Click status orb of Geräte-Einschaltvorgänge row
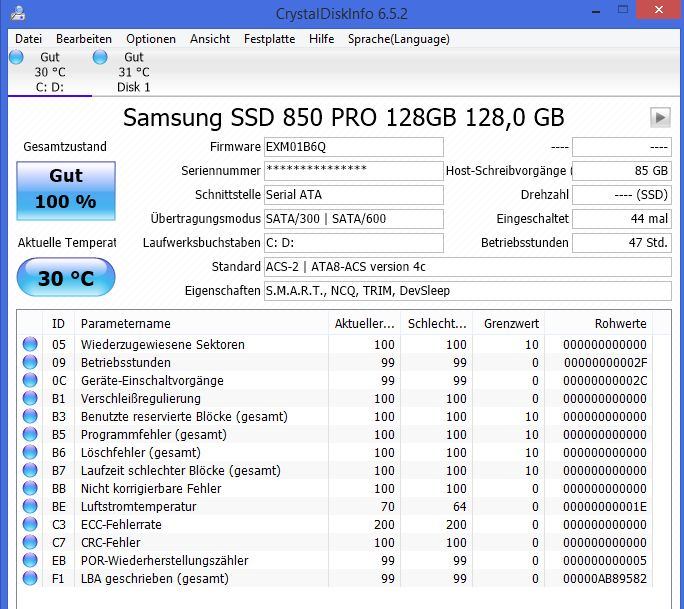This screenshot has height=609, width=684. [30, 380]
